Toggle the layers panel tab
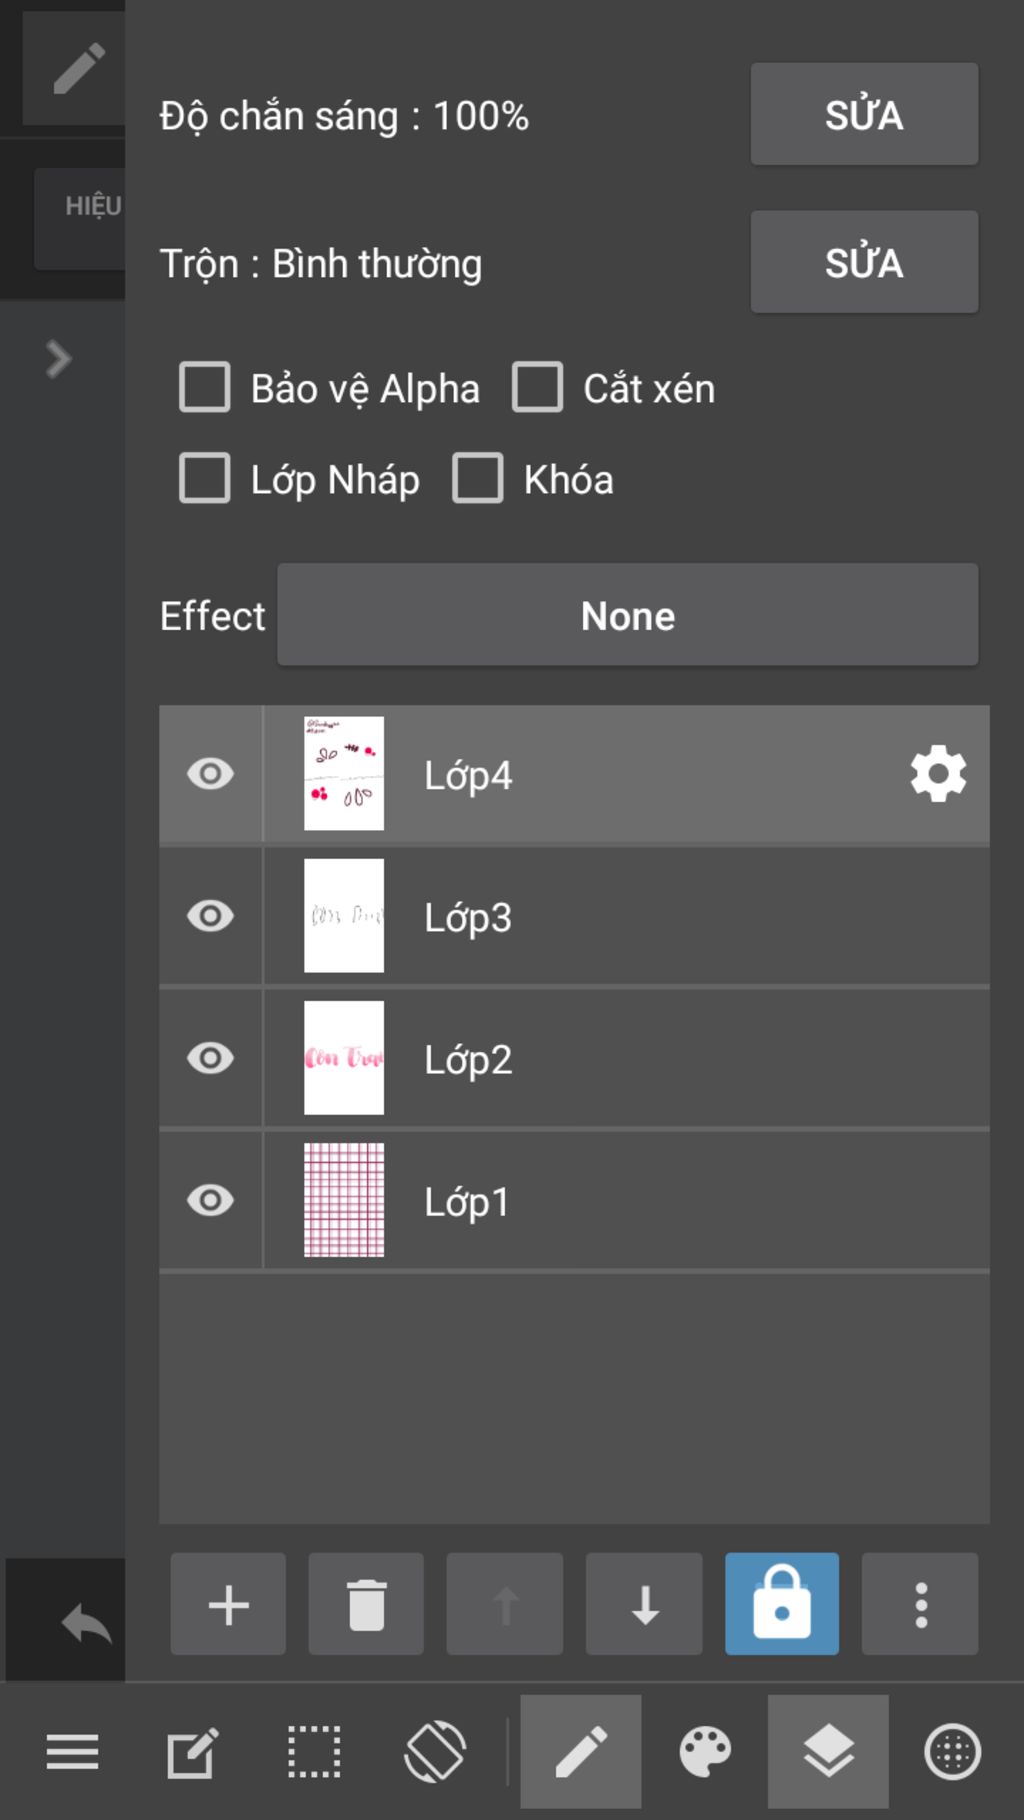 (828, 1752)
